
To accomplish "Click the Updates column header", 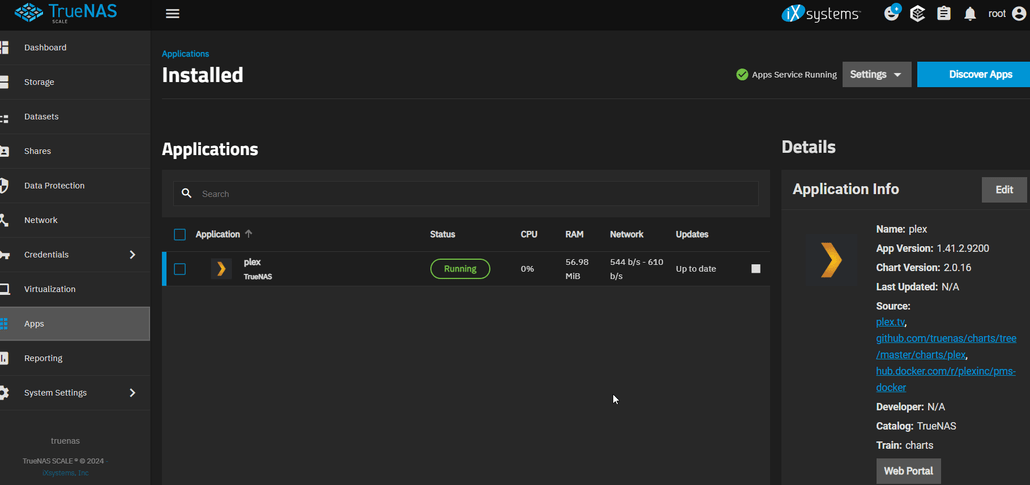I will pyautogui.click(x=692, y=234).
